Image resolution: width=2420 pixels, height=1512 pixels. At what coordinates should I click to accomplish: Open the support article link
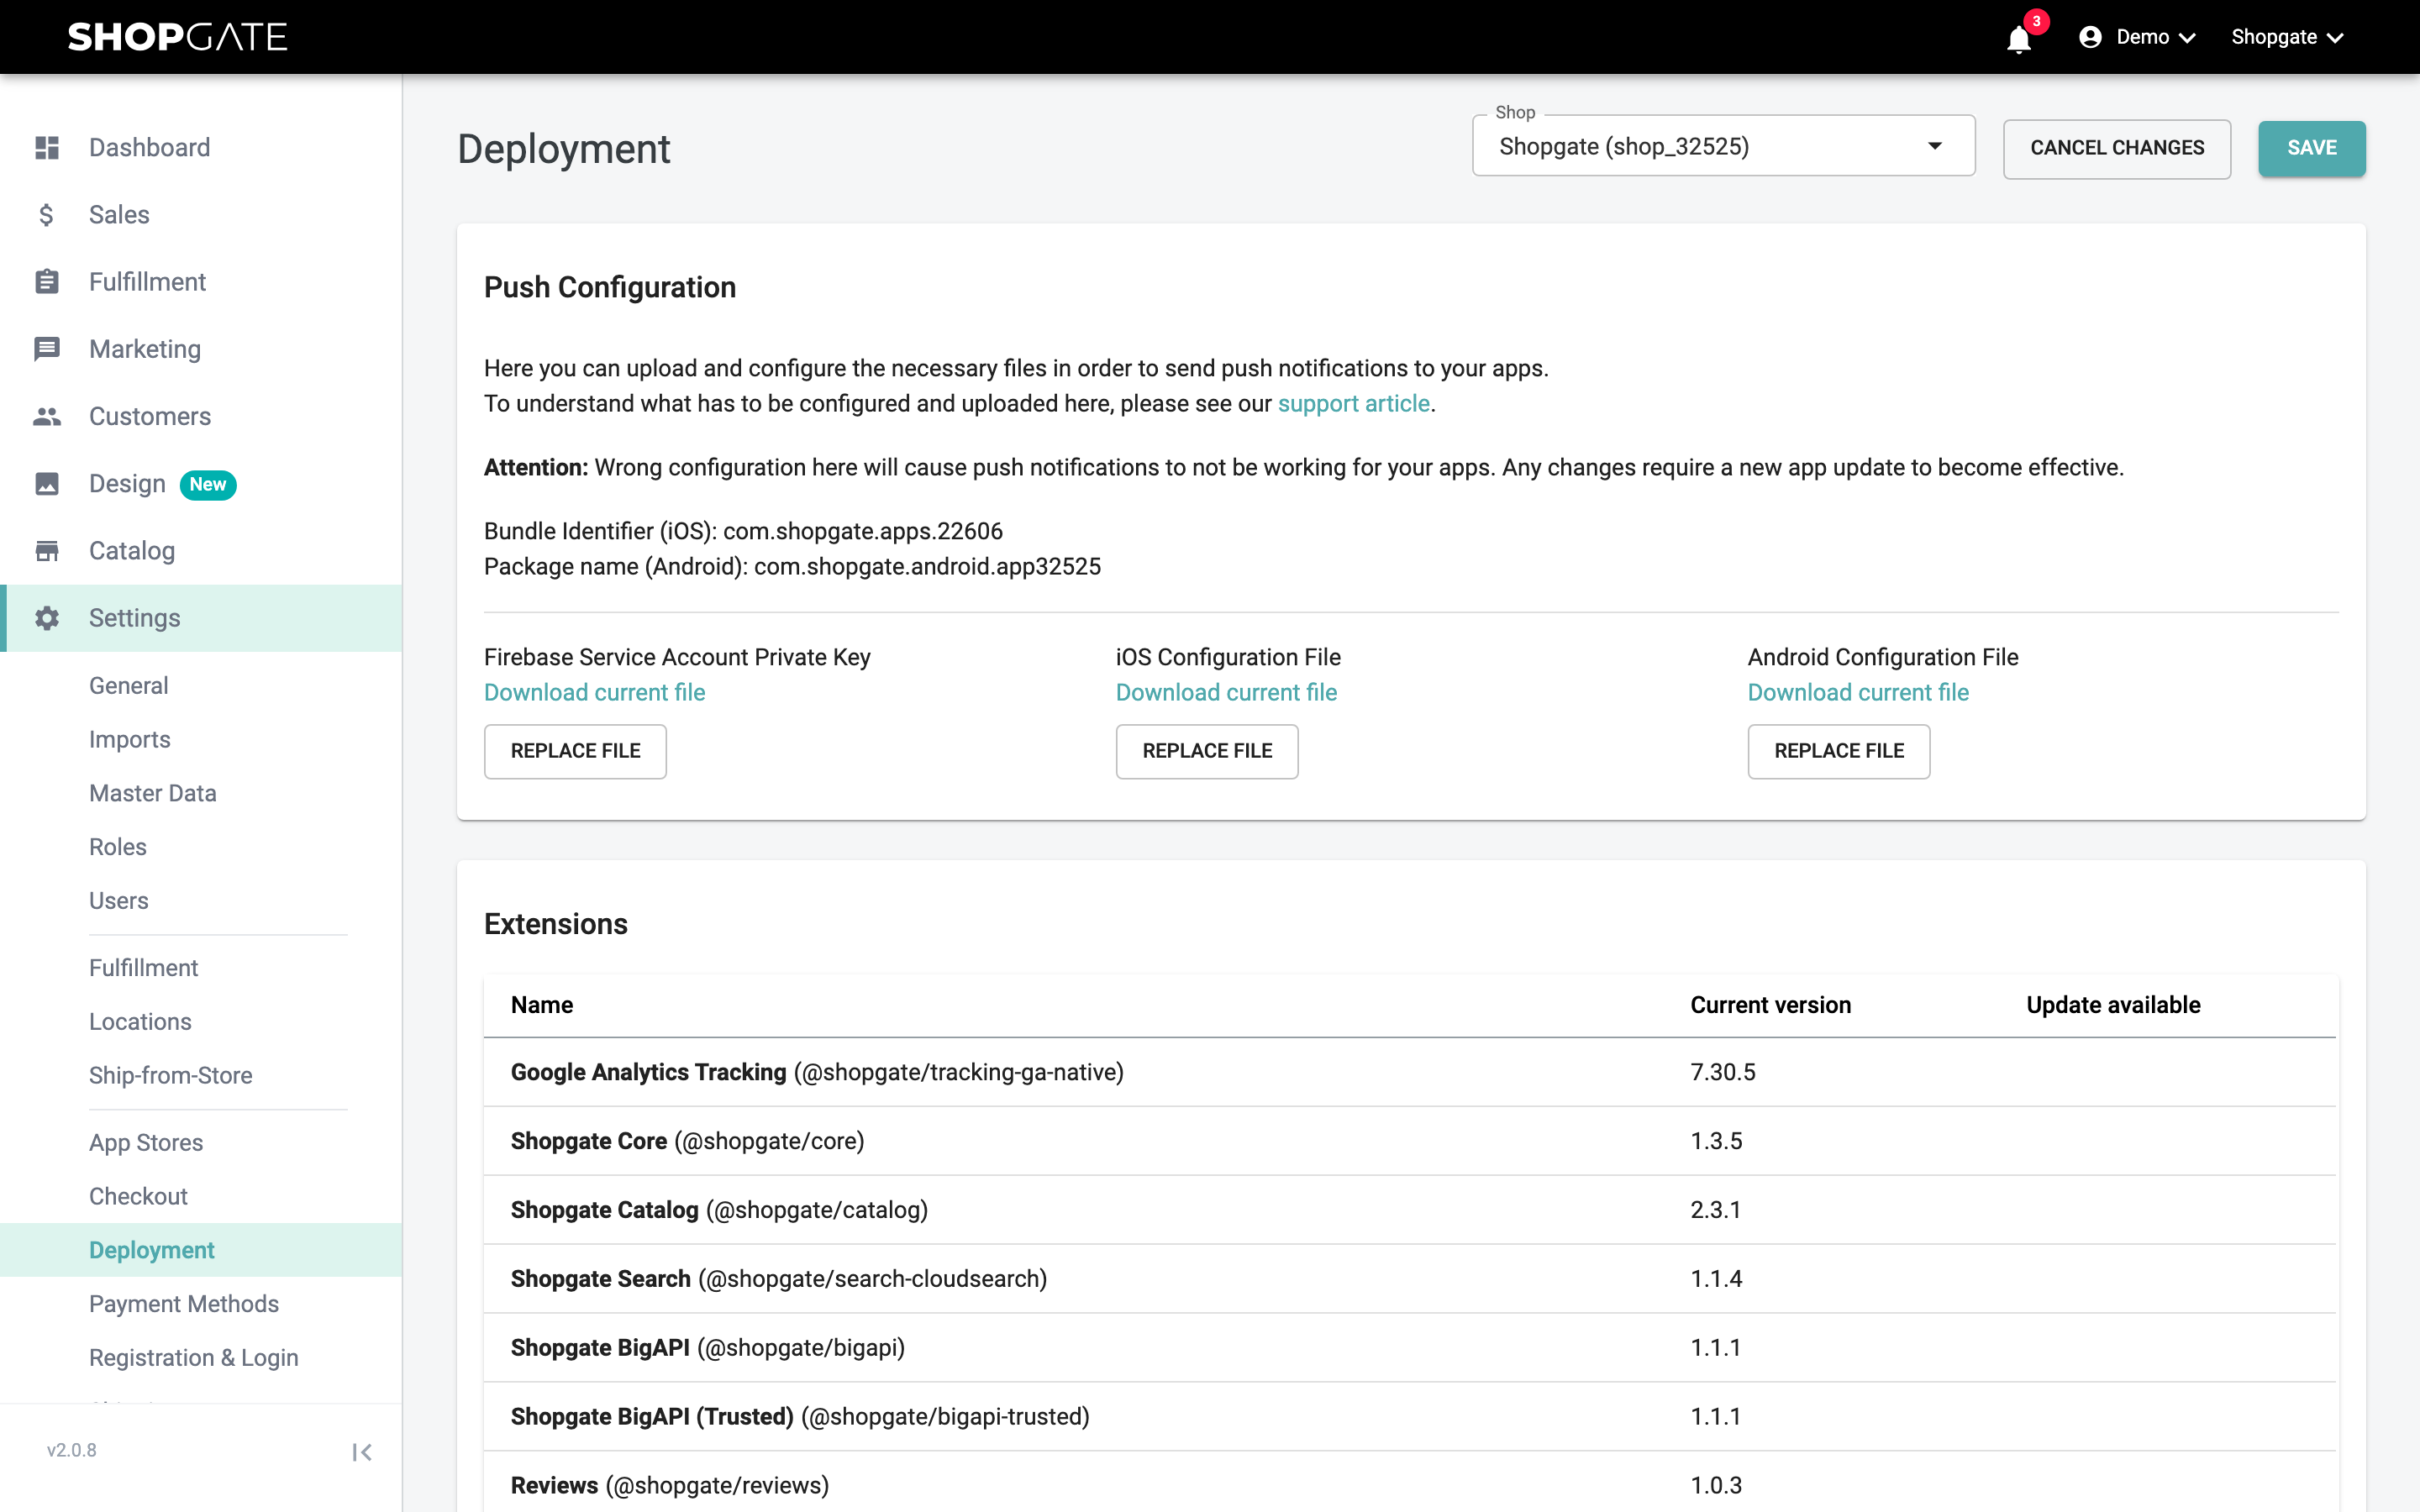1354,403
